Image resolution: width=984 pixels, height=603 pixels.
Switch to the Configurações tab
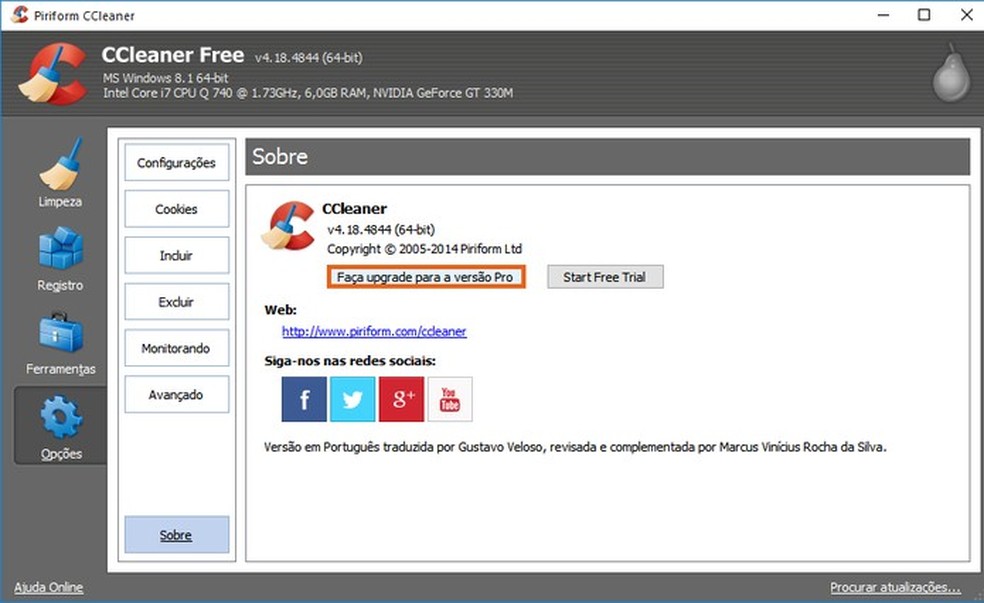tap(176, 162)
